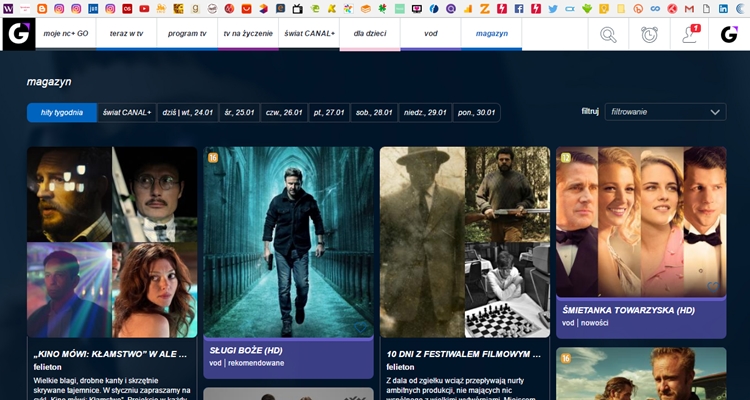The height and width of the screenshot is (400, 750).
Task: Open the Twitter bird bookmark icon
Action: [x=553, y=8]
